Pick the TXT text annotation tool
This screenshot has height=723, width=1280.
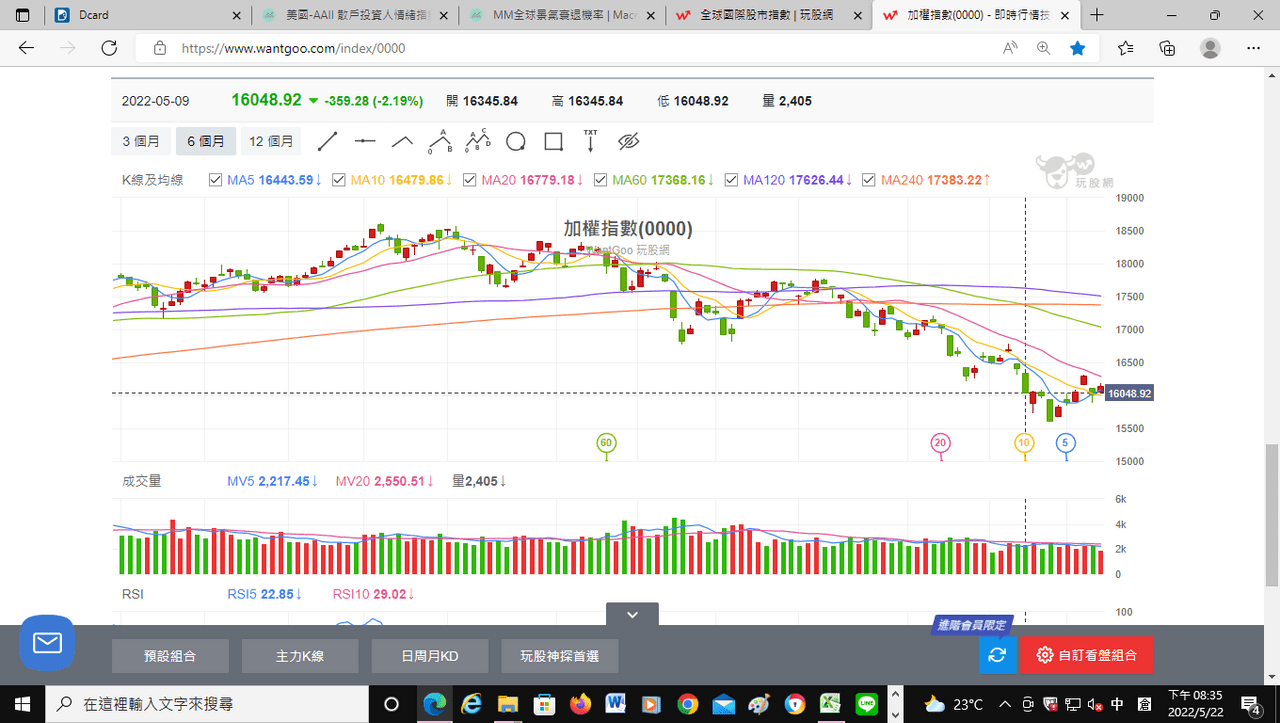(590, 141)
